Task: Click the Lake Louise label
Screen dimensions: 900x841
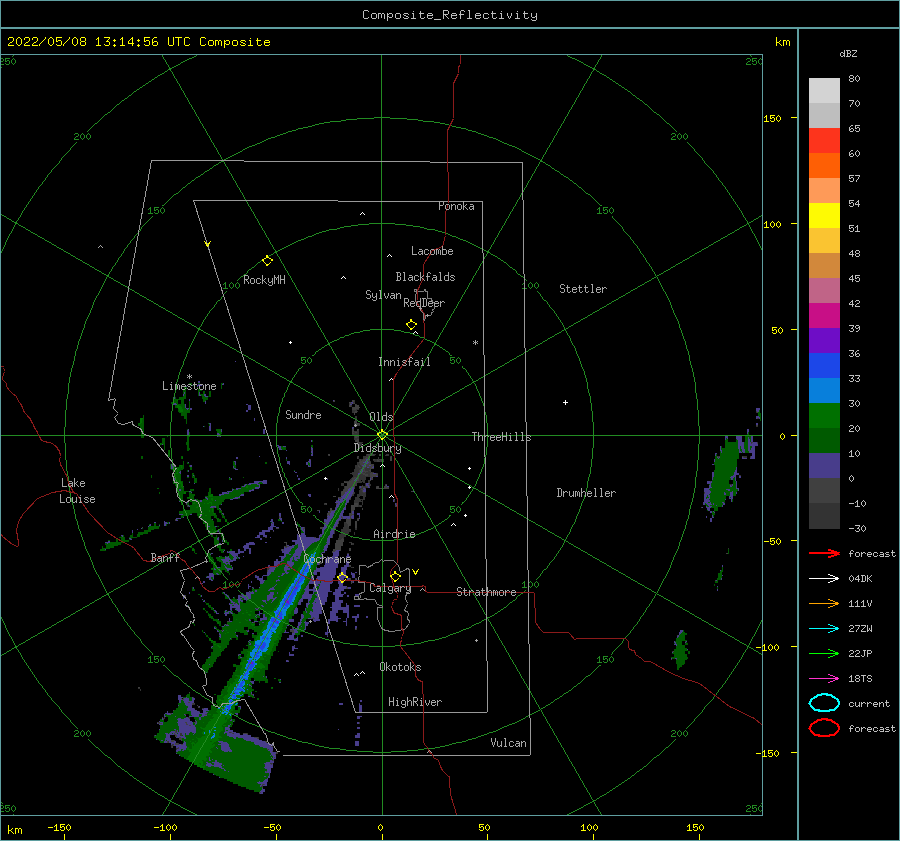Action: [x=78, y=491]
